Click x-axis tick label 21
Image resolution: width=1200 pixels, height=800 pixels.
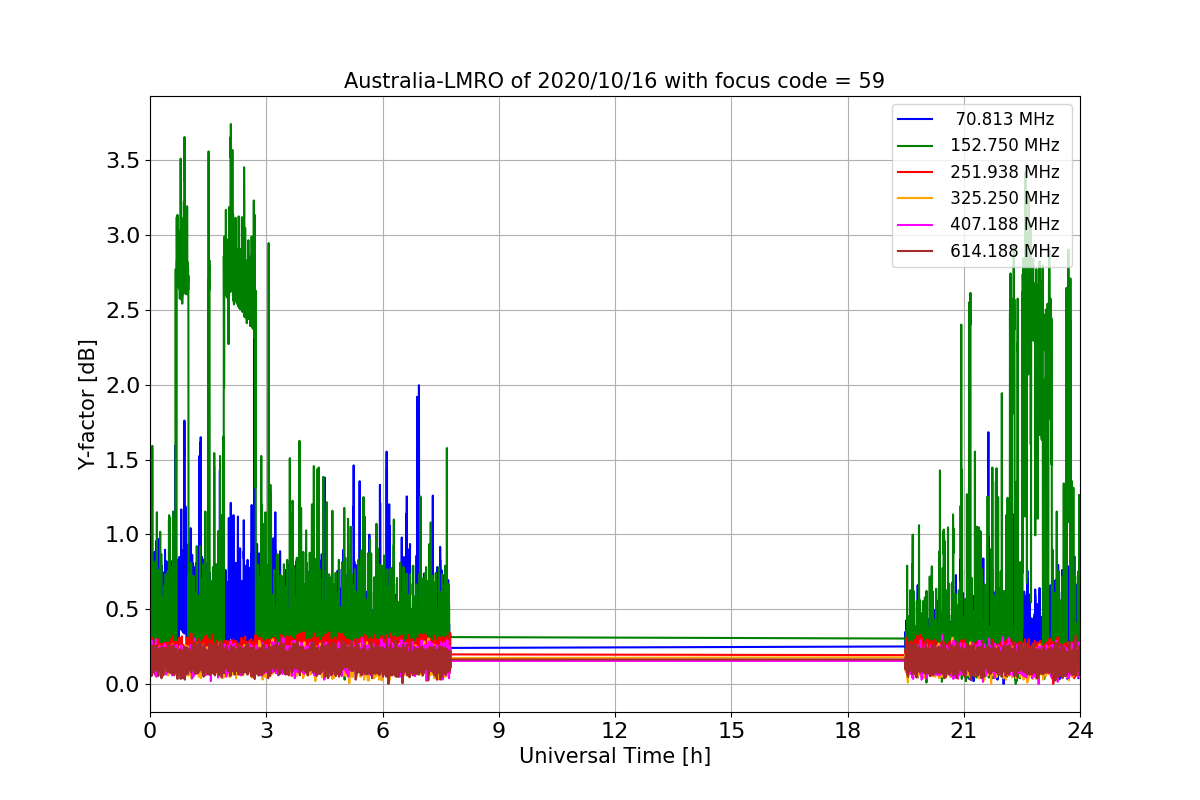pos(963,731)
